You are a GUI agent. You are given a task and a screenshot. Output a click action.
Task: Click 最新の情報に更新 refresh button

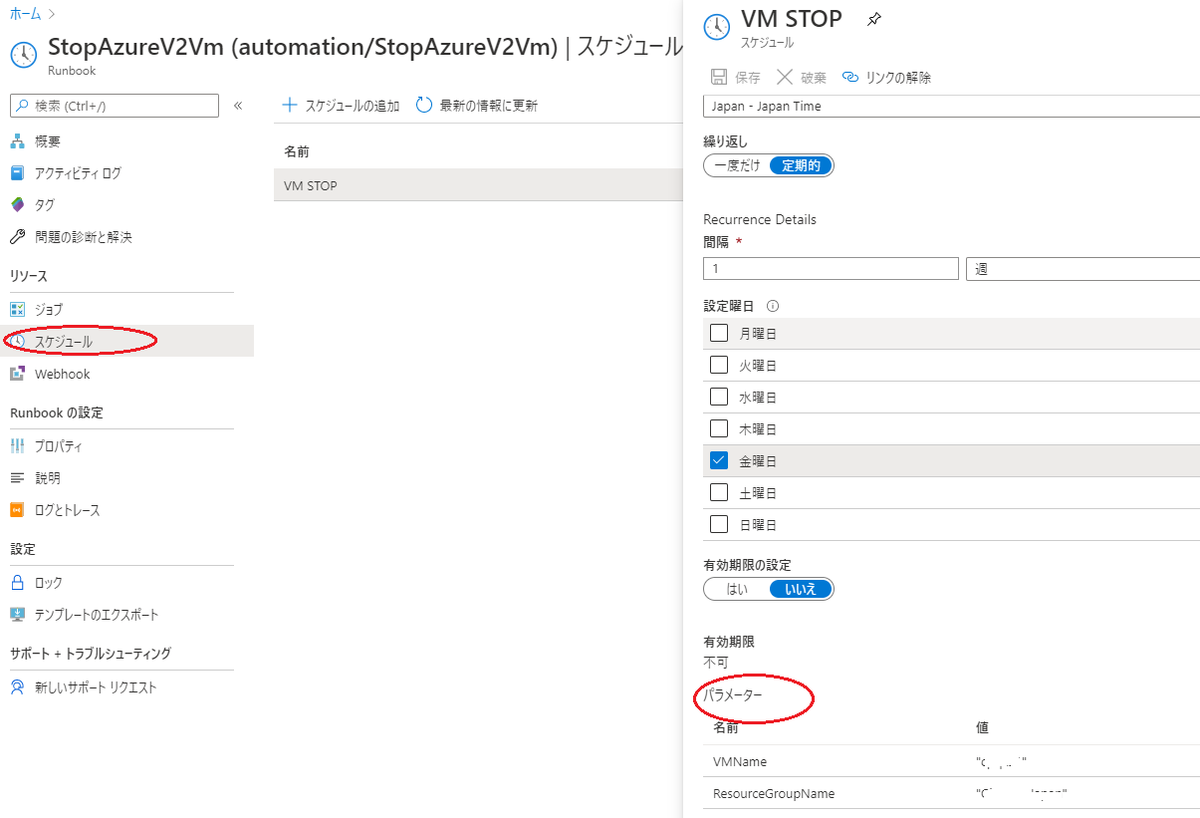pos(477,105)
